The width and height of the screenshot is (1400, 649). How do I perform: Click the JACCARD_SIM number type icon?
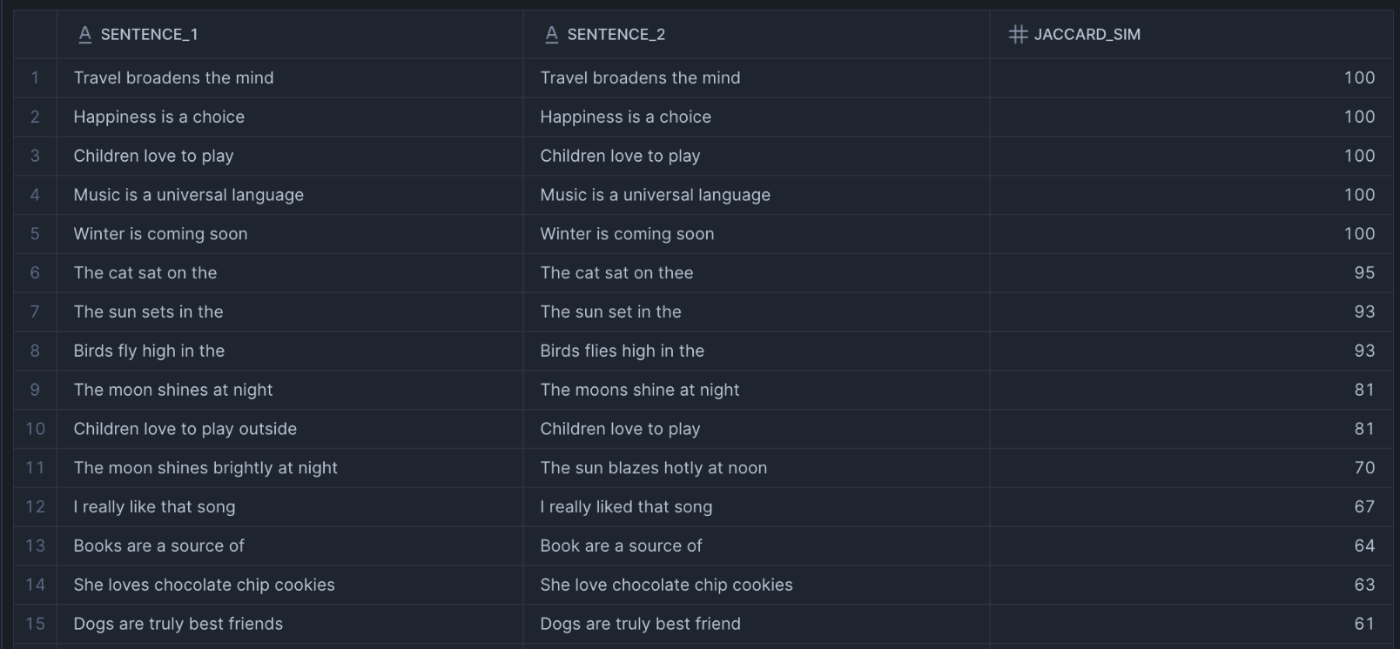click(1018, 35)
